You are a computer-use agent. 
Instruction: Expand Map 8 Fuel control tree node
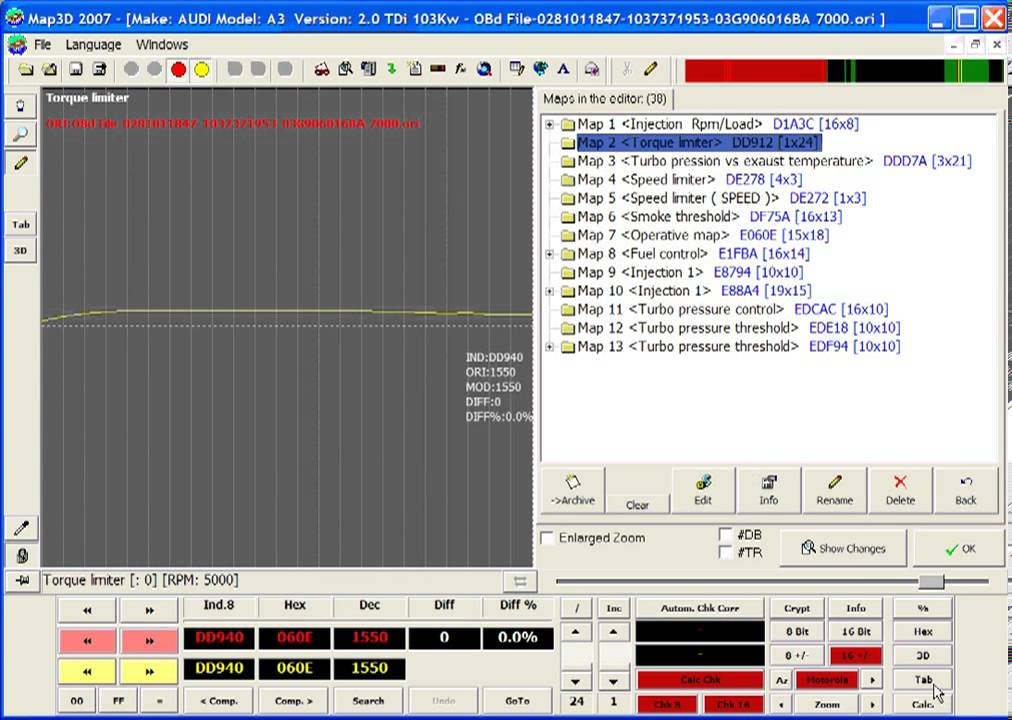(x=549, y=254)
